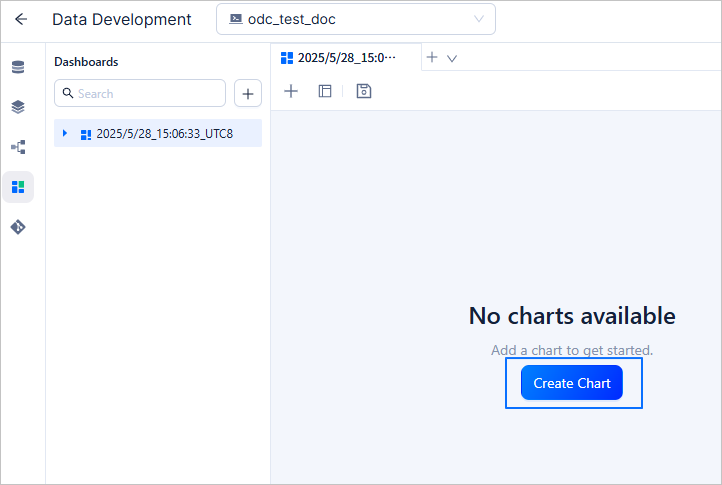Screen dimensions: 722x485
Task: Select the Dashboards icon in left sidebar
Action: coord(18,187)
